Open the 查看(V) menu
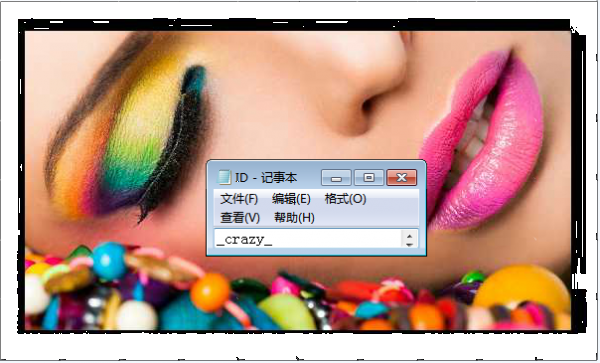Screen dimensions: 600x363 point(240,218)
